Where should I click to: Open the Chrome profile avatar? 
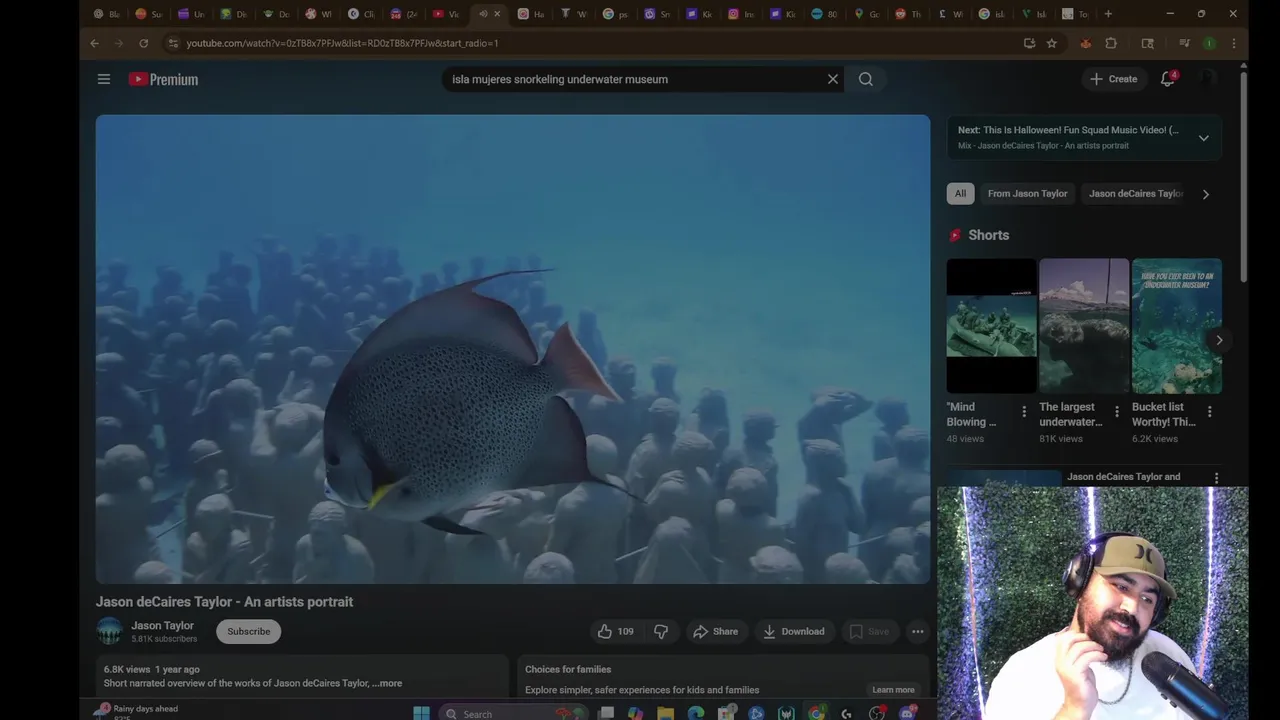click(x=1209, y=43)
